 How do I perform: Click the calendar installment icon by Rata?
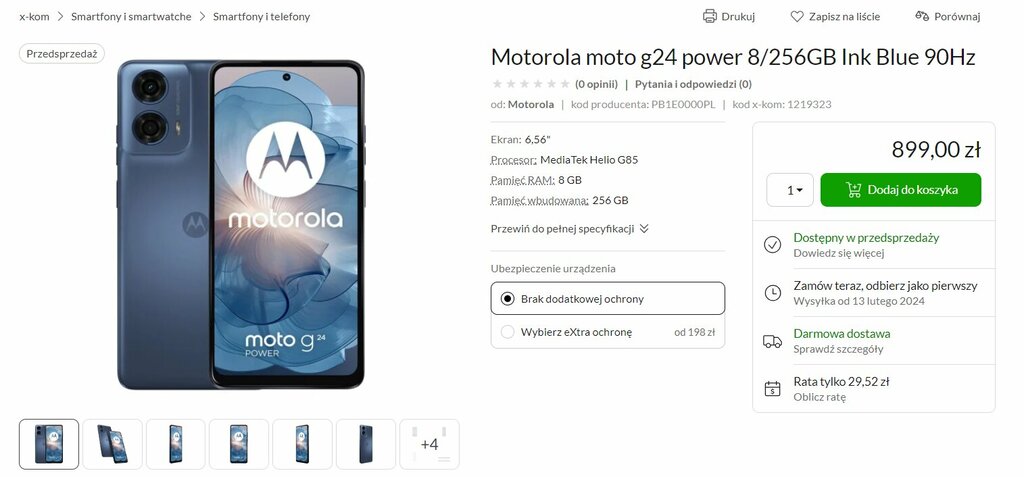tap(773, 389)
